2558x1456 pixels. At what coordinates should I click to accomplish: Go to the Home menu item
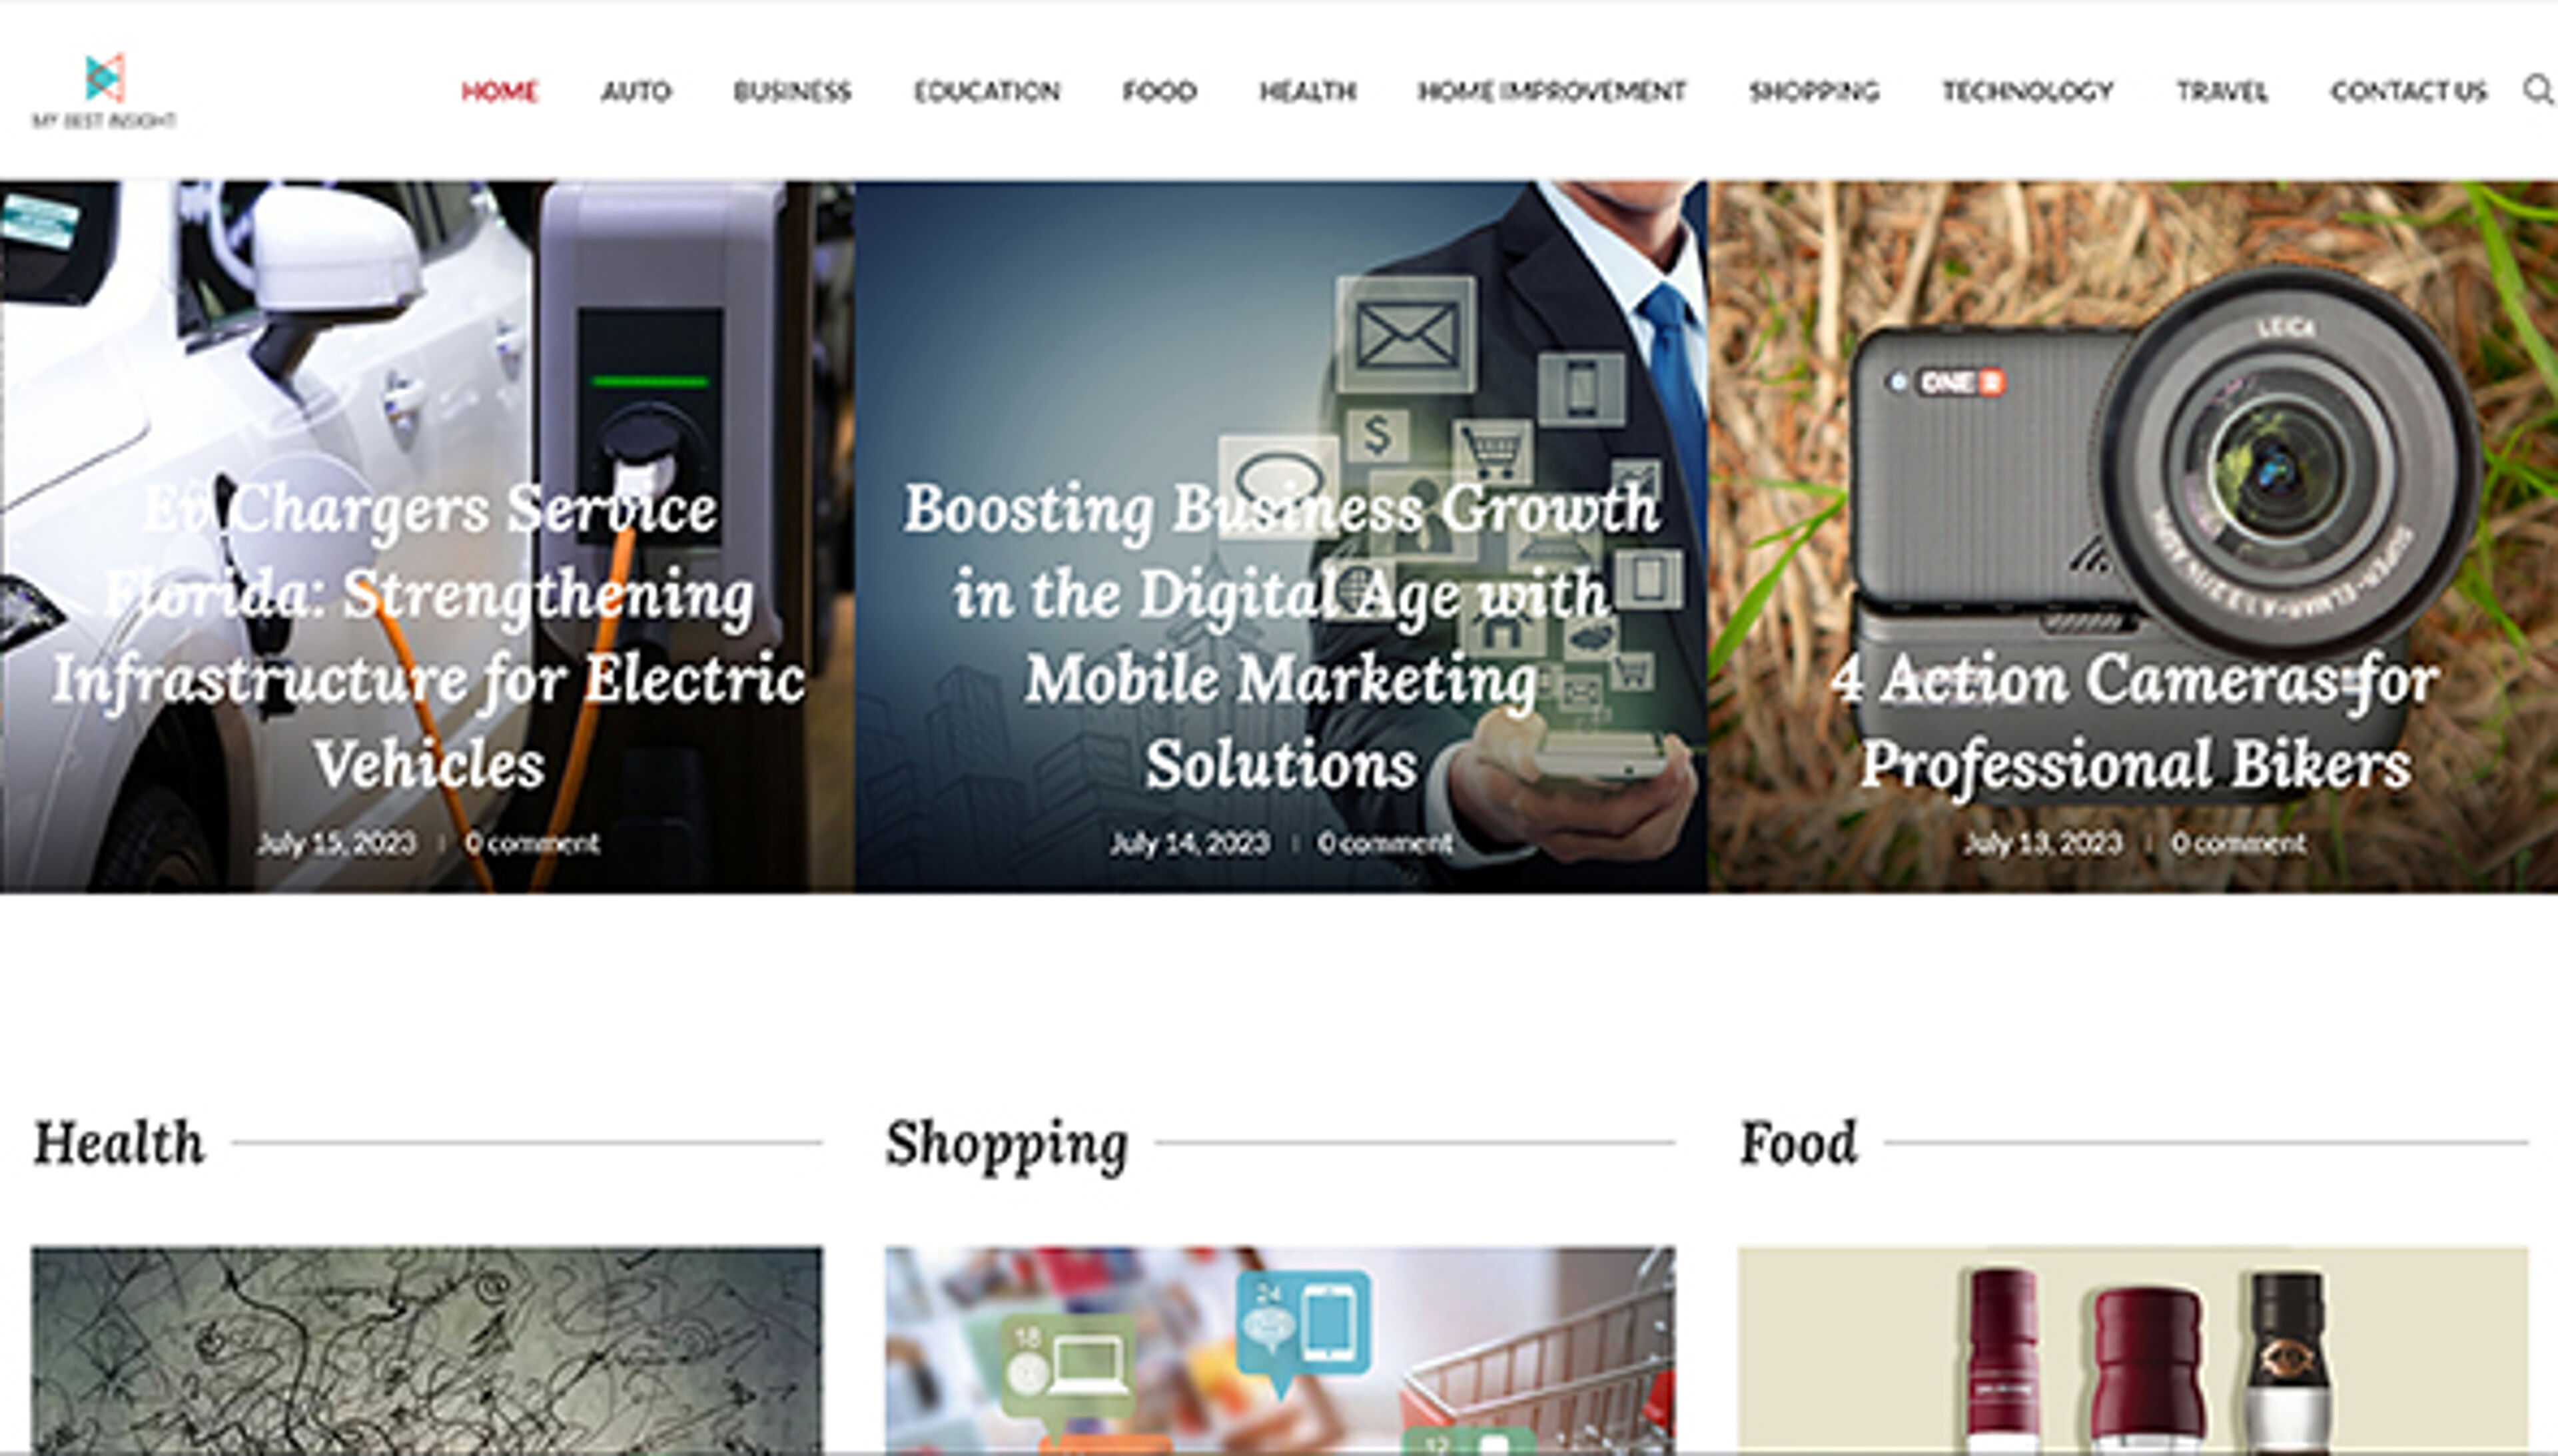pos(499,91)
